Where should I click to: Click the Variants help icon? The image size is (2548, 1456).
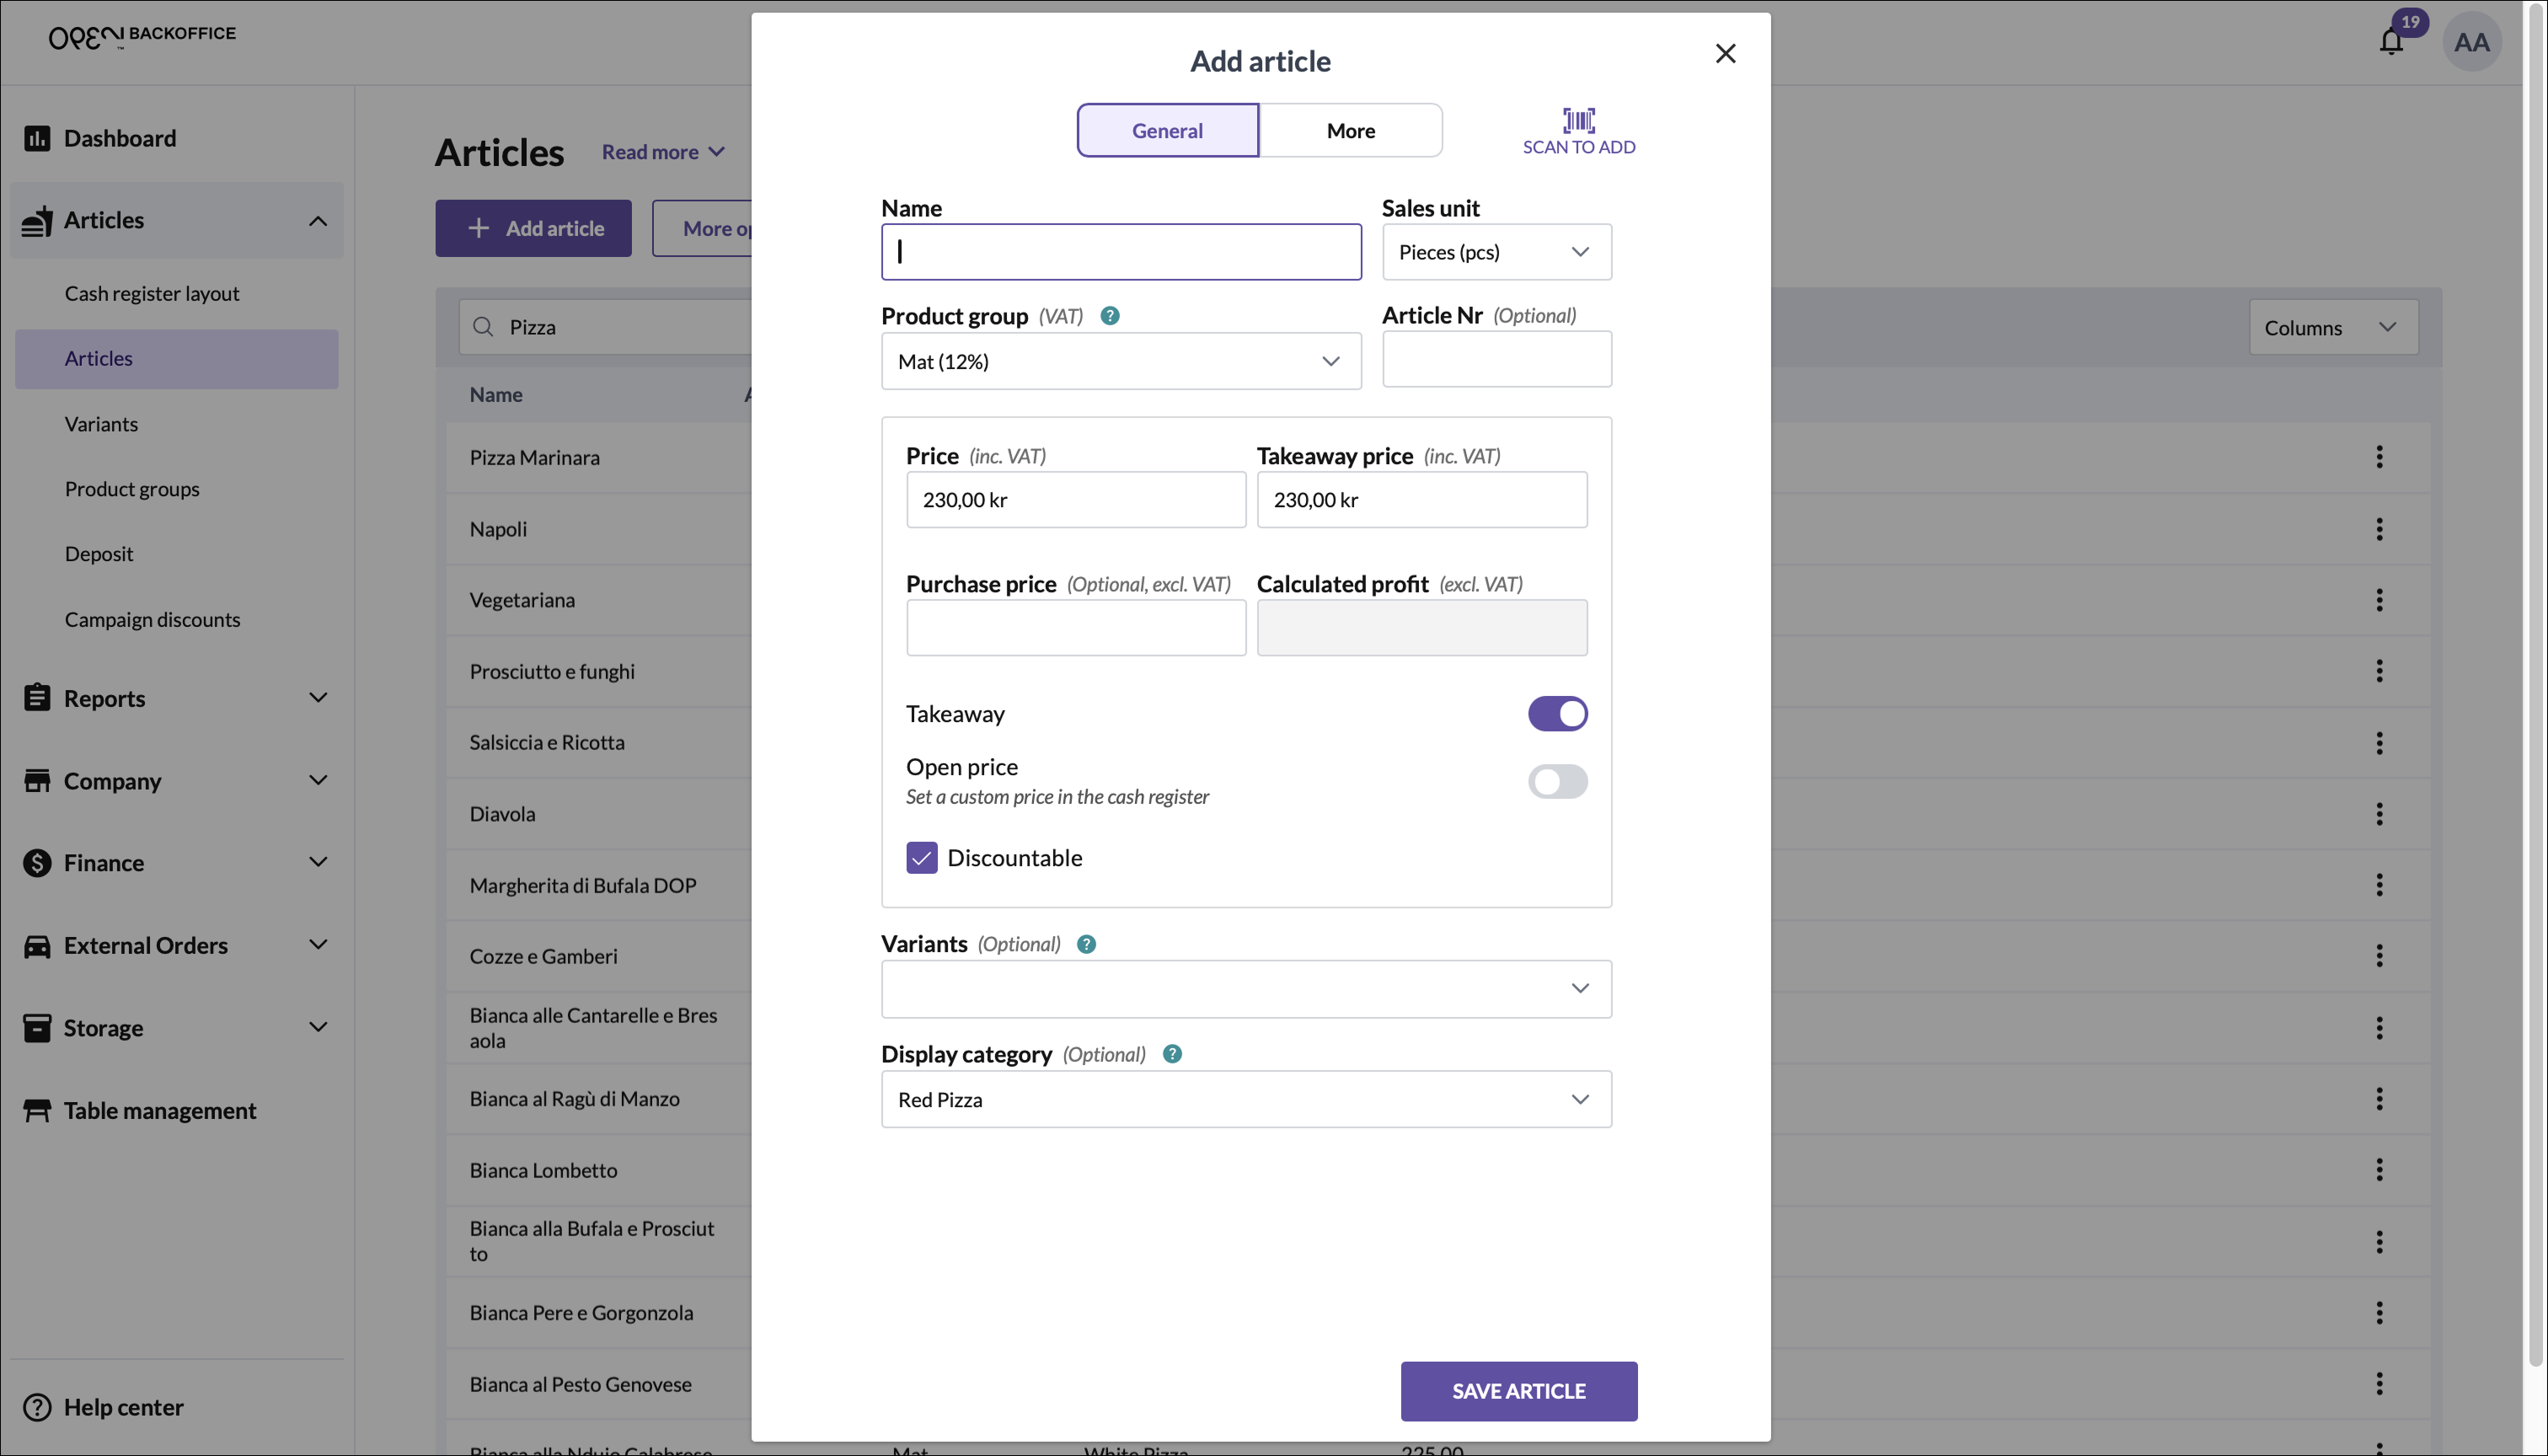(x=1086, y=944)
